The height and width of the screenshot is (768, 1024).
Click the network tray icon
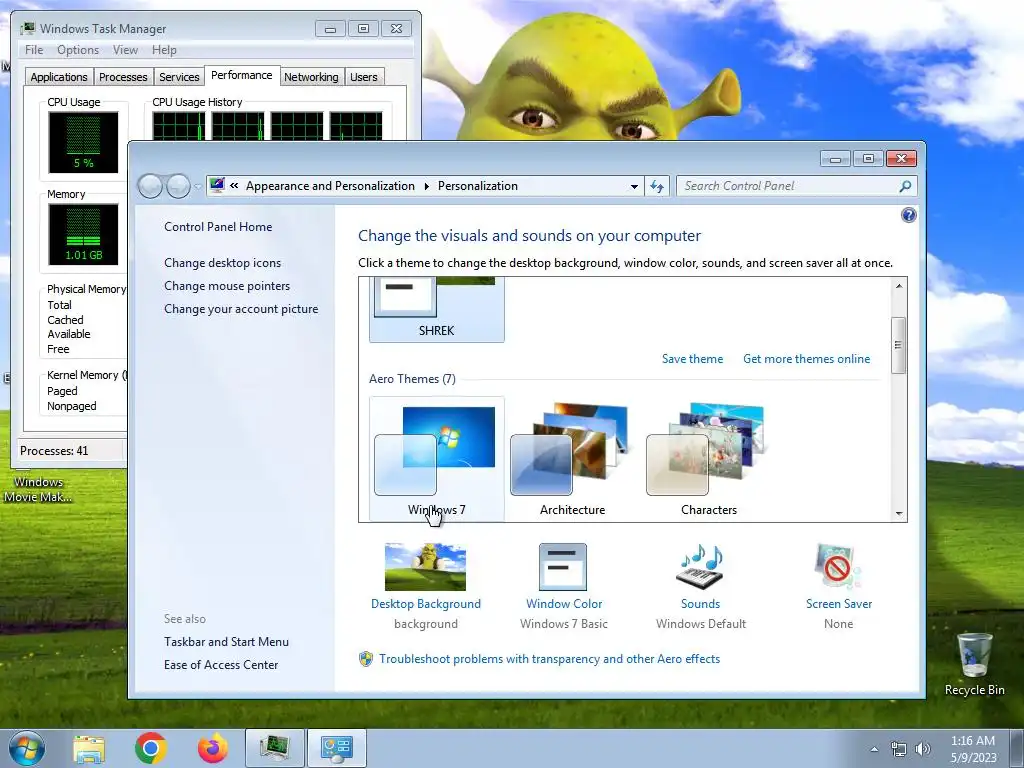[x=899, y=749]
